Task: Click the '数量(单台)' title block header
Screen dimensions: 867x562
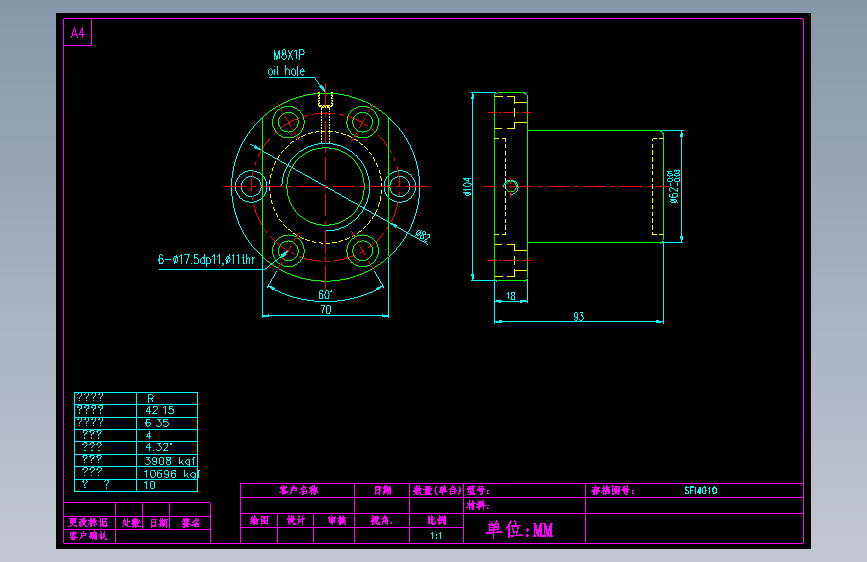Action: (437, 490)
